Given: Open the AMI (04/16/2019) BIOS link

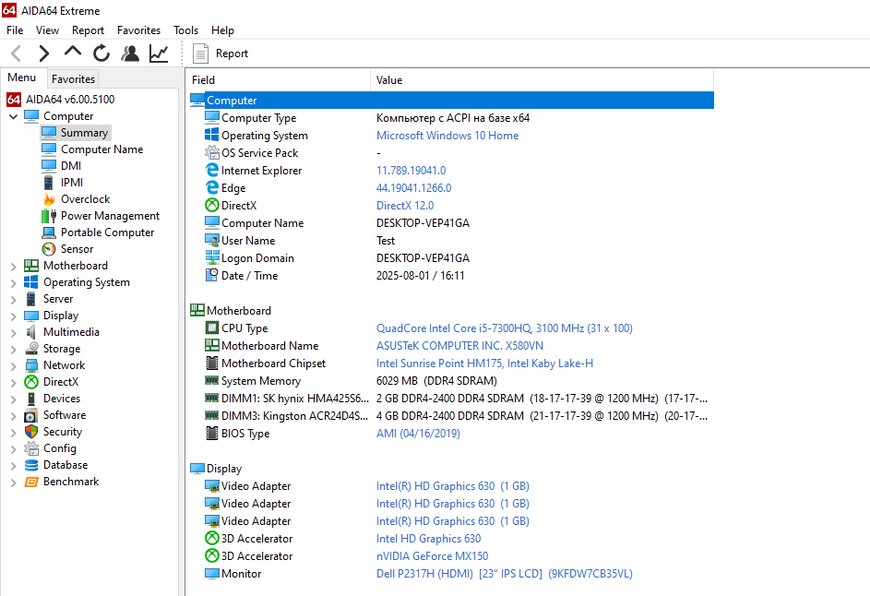Looking at the screenshot, I should [418, 433].
